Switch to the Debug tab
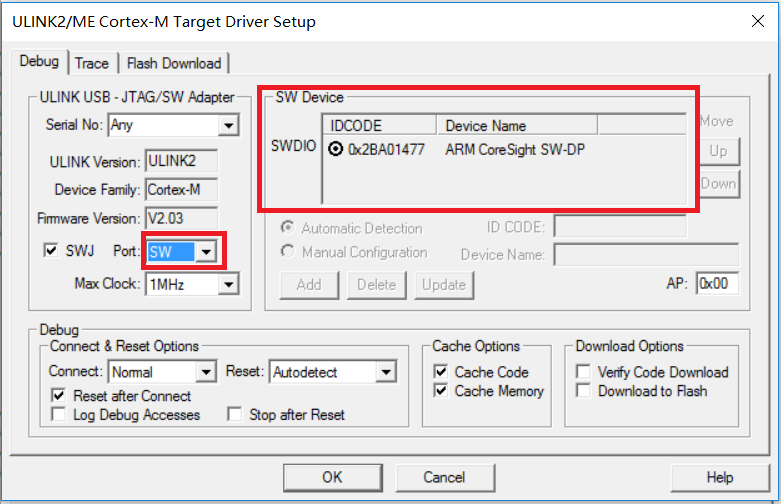781x504 pixels. (x=39, y=62)
